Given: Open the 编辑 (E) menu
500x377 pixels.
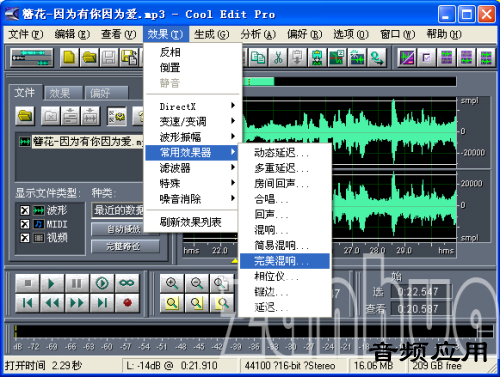Looking at the screenshot, I should tap(72, 34).
